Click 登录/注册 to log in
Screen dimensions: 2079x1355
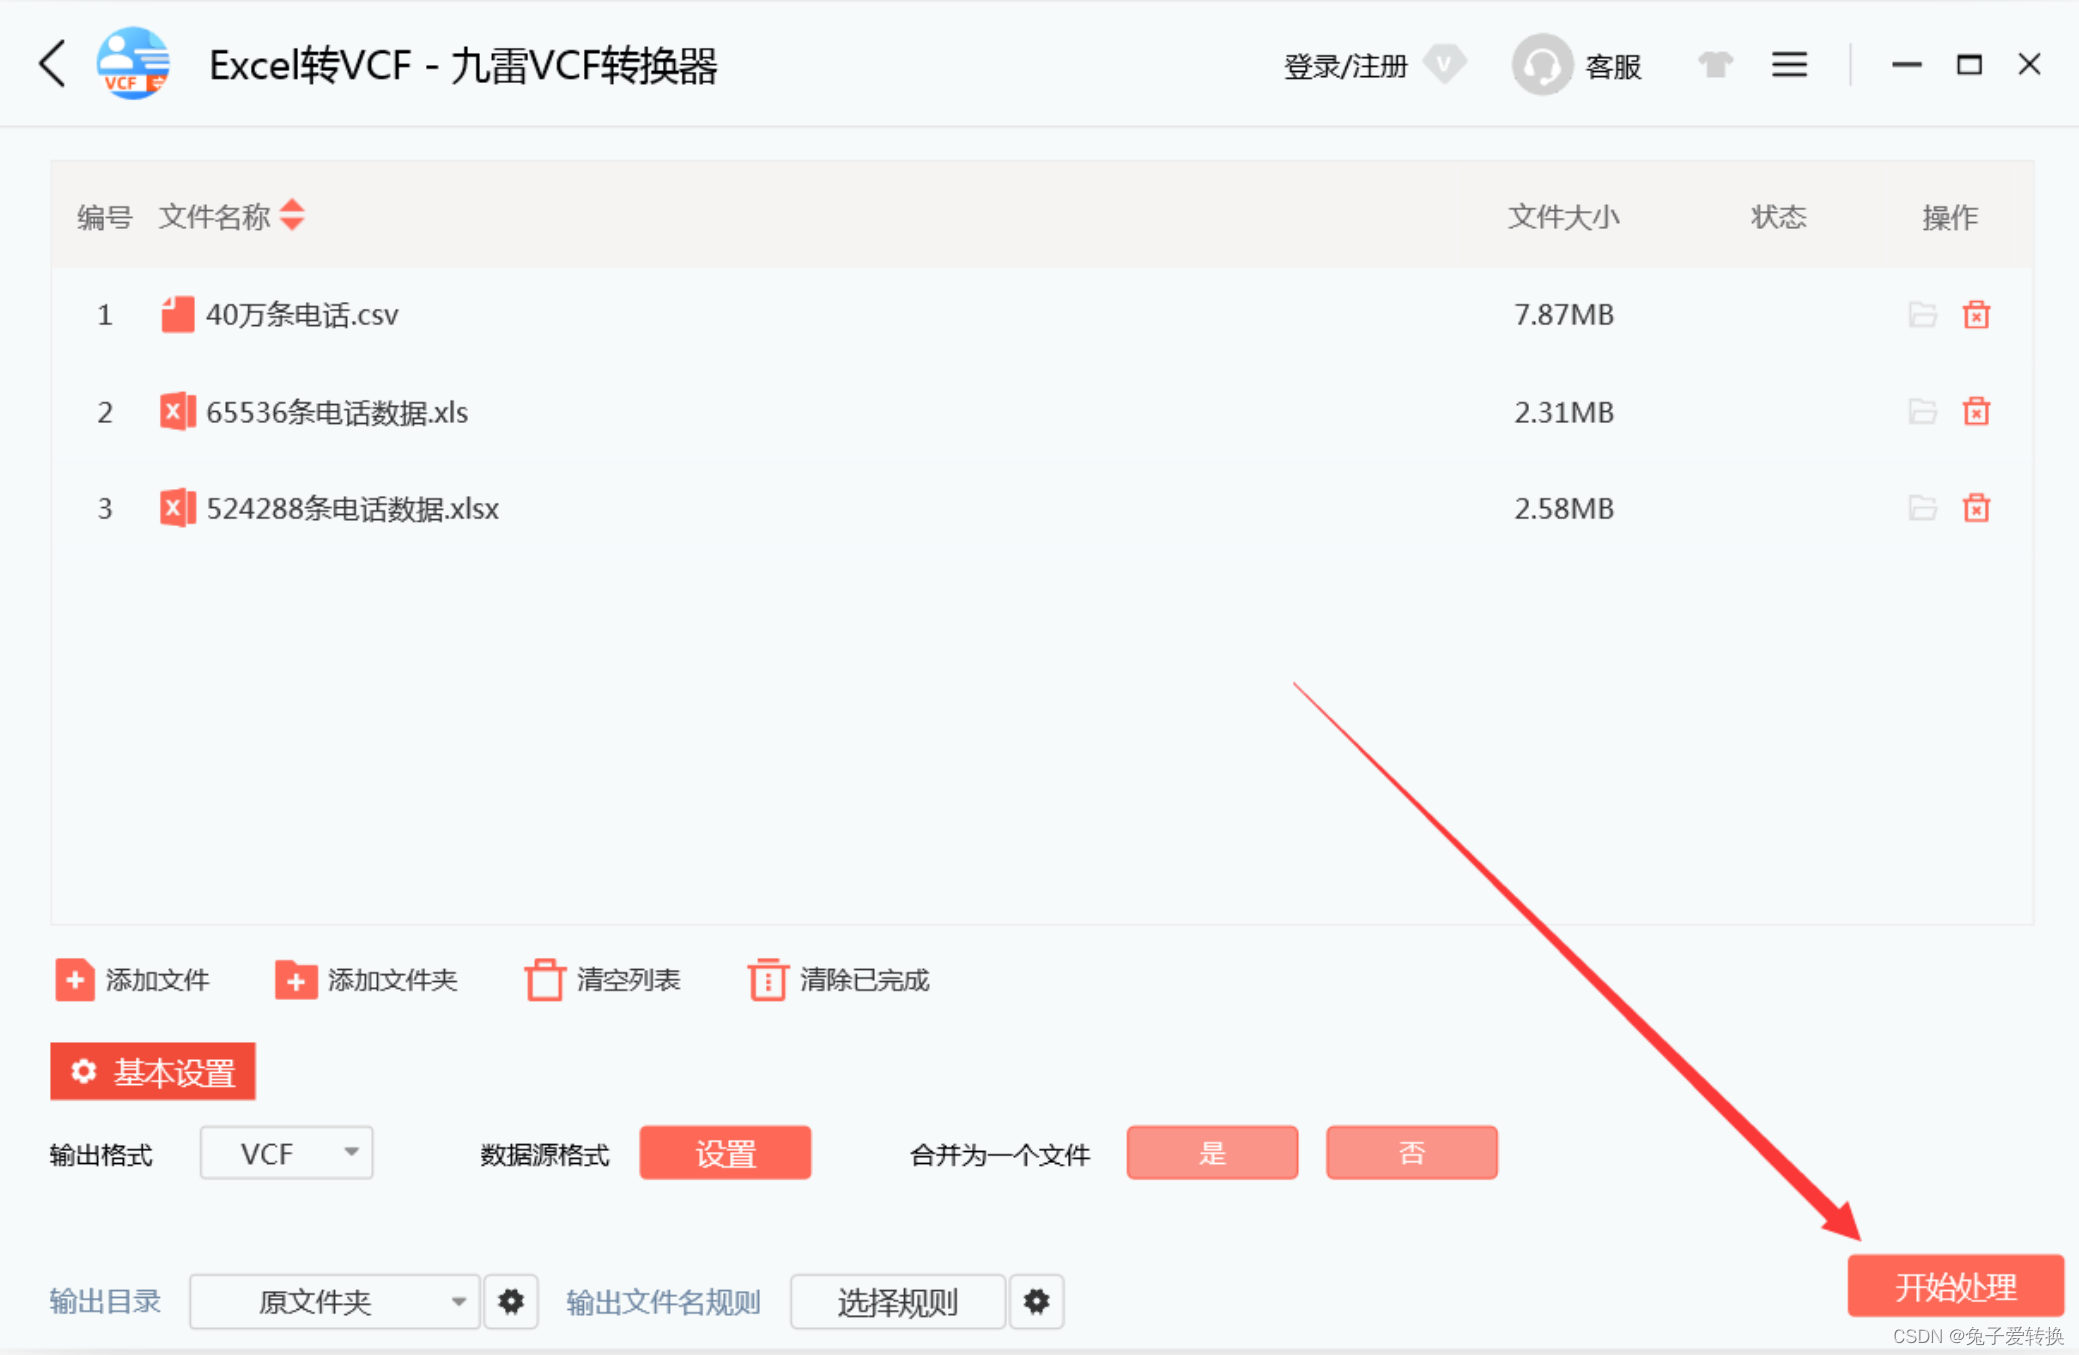point(1344,67)
